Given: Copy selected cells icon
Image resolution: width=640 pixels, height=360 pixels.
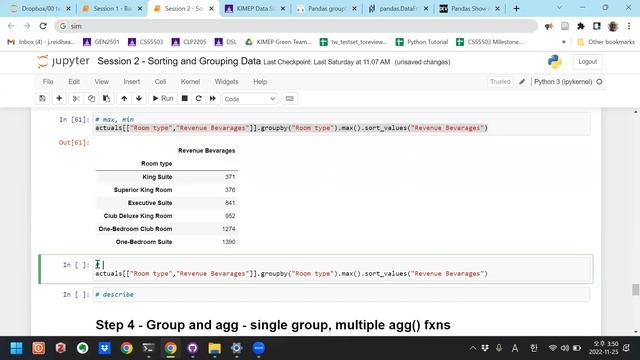Looking at the screenshot, I should 91,99.
